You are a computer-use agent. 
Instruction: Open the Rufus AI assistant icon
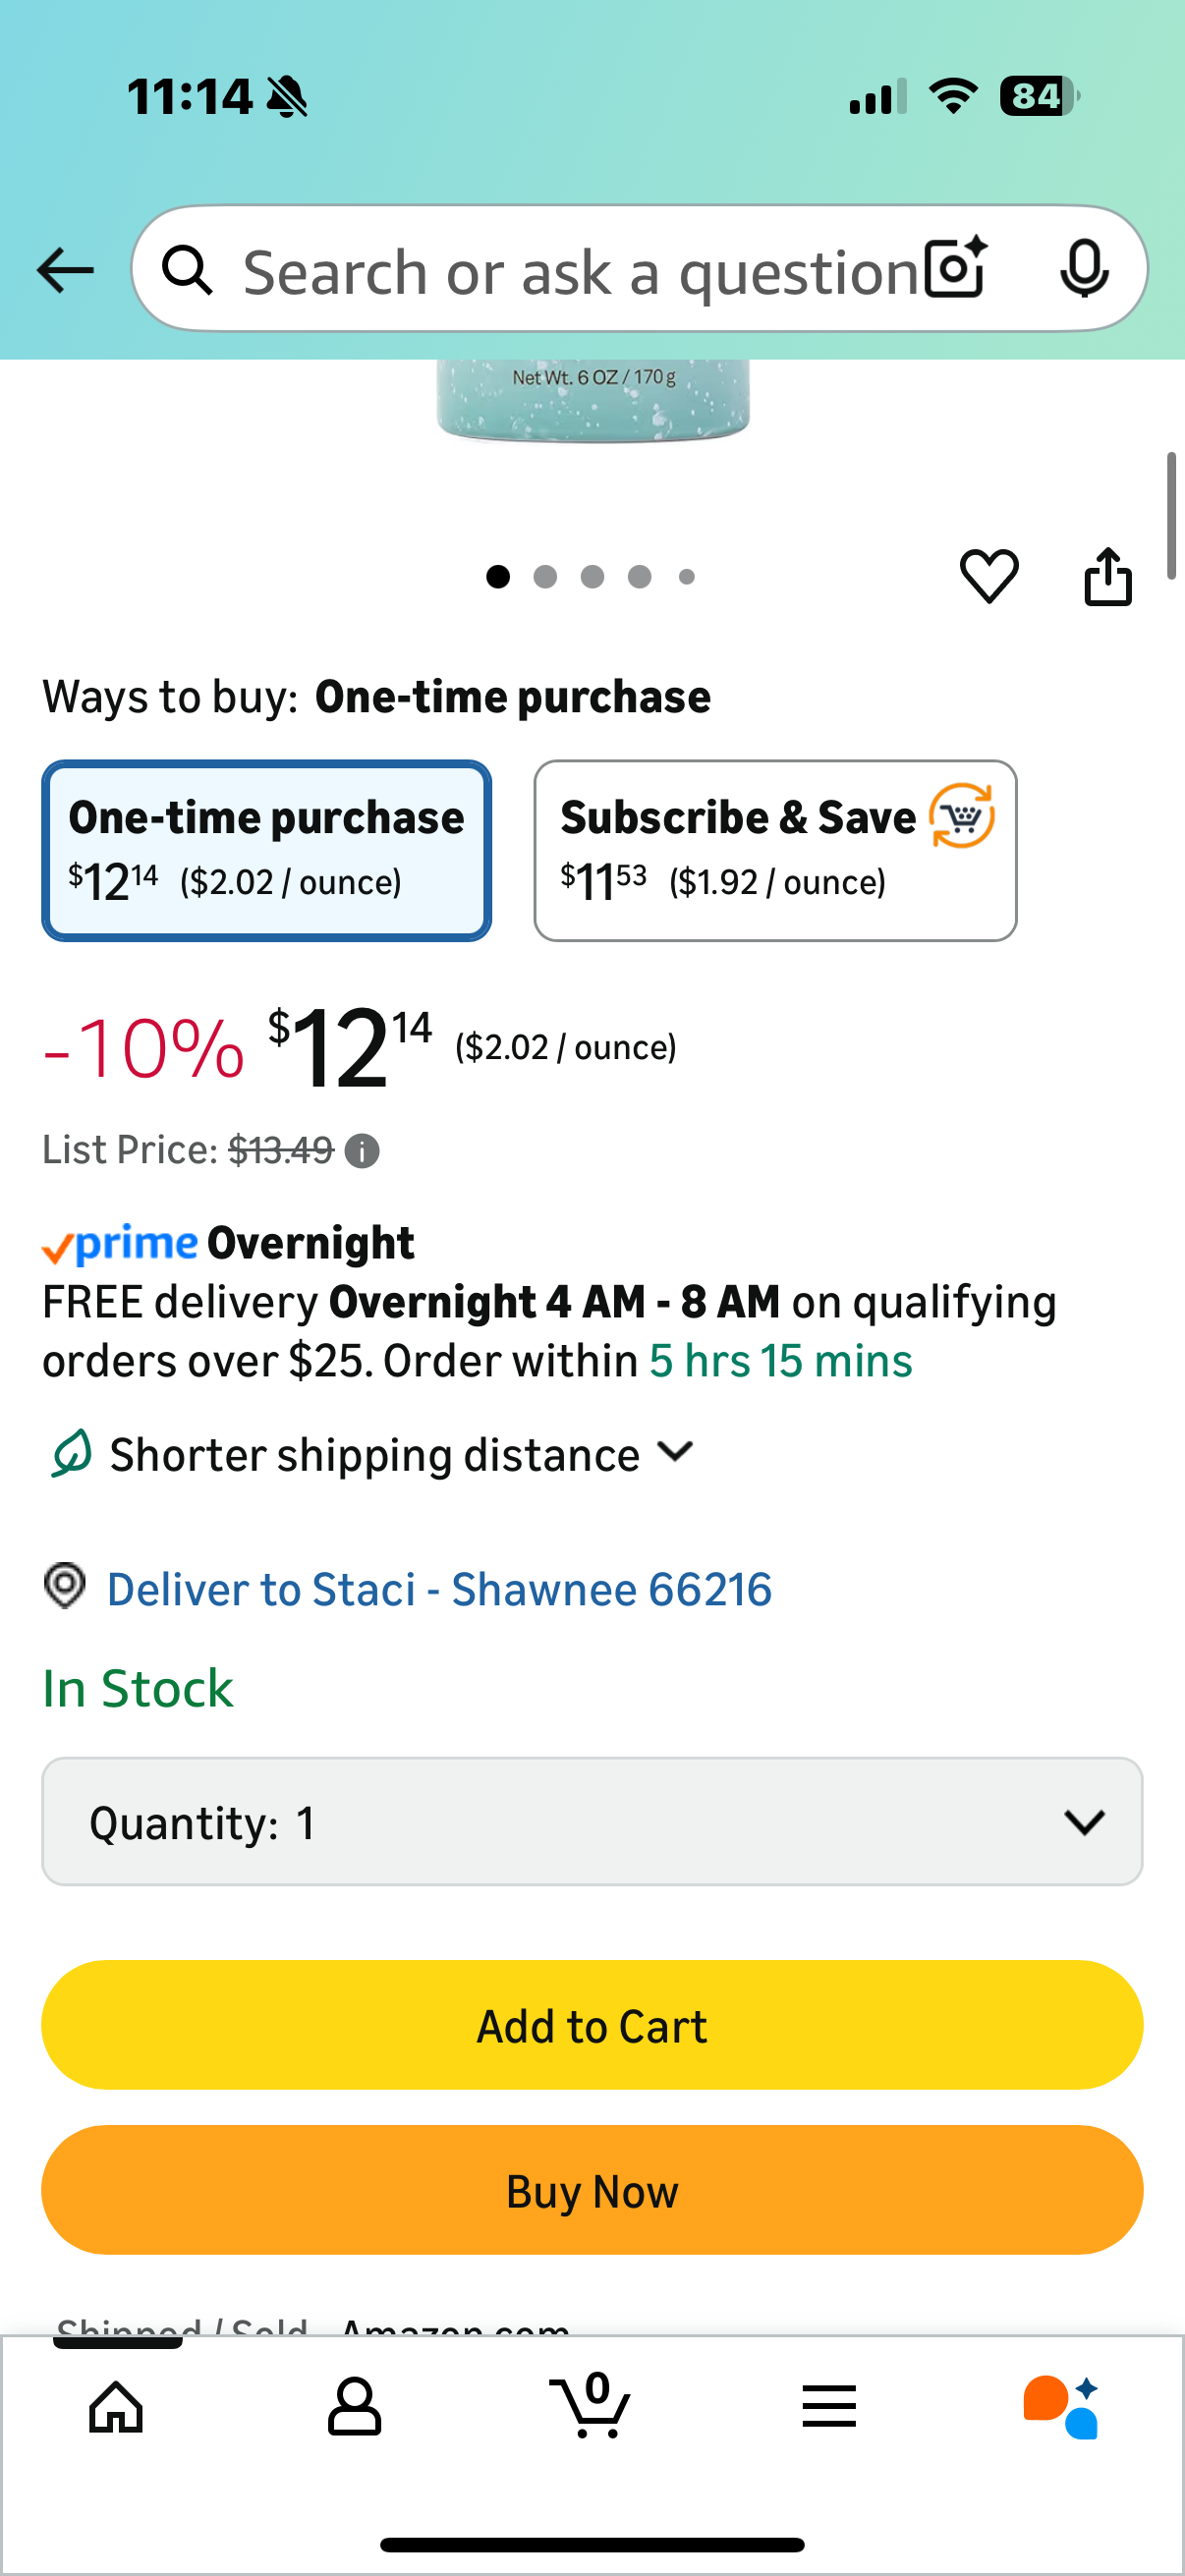1061,2406
